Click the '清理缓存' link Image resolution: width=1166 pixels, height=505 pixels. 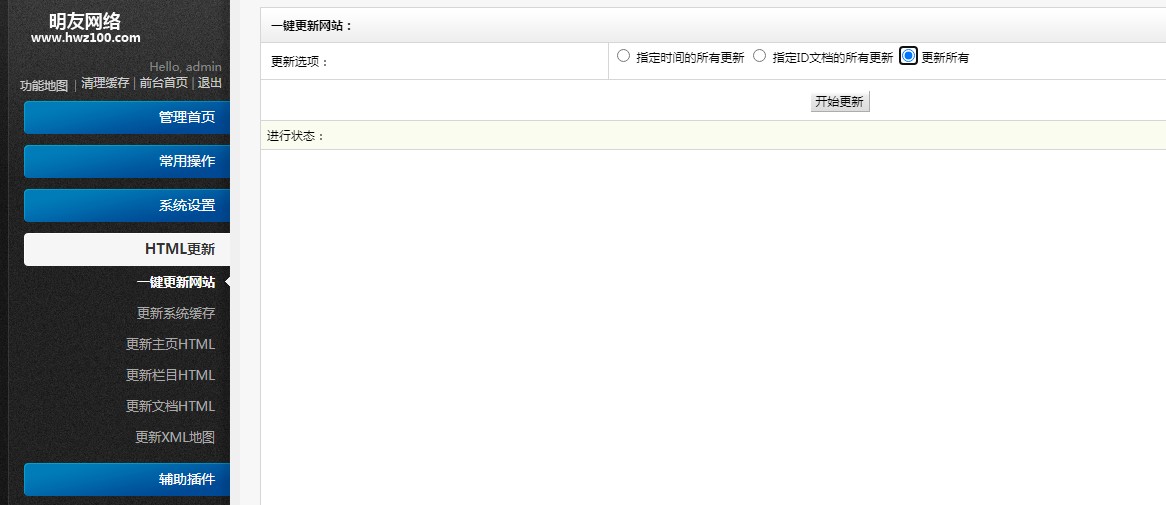coord(105,83)
